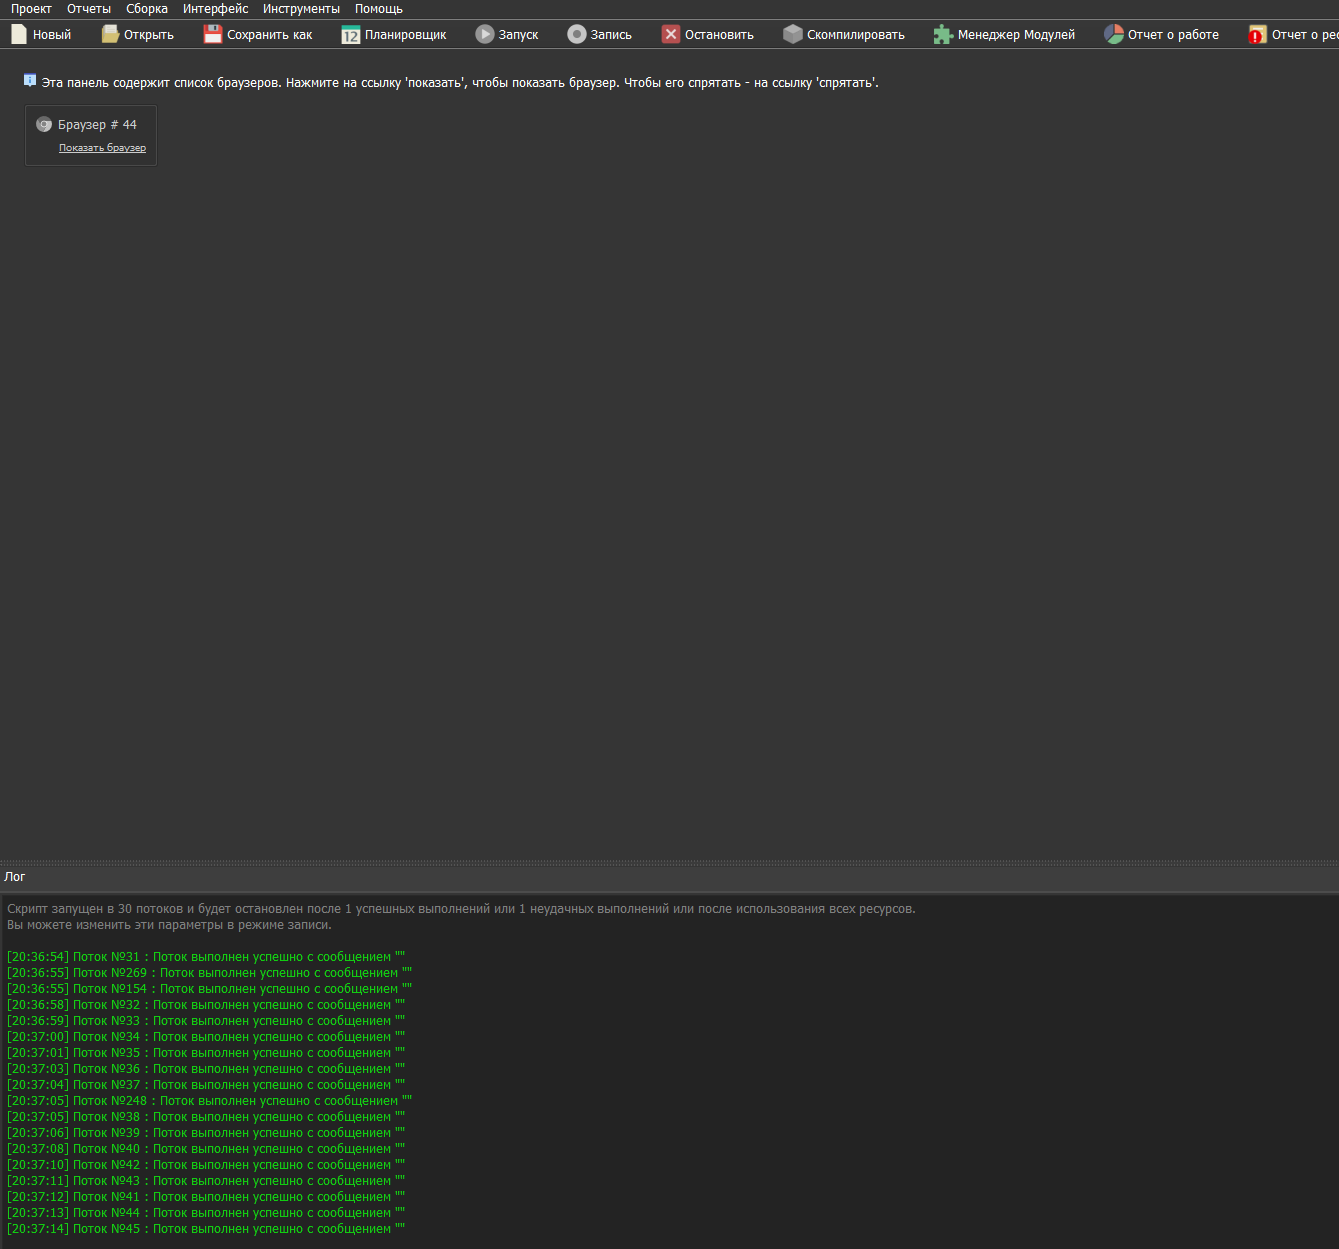Open the Module Manager puzzle icon

[x=943, y=35]
